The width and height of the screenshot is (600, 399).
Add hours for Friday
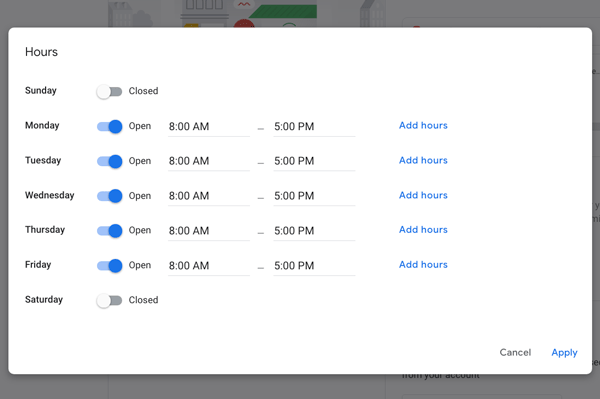[423, 264]
